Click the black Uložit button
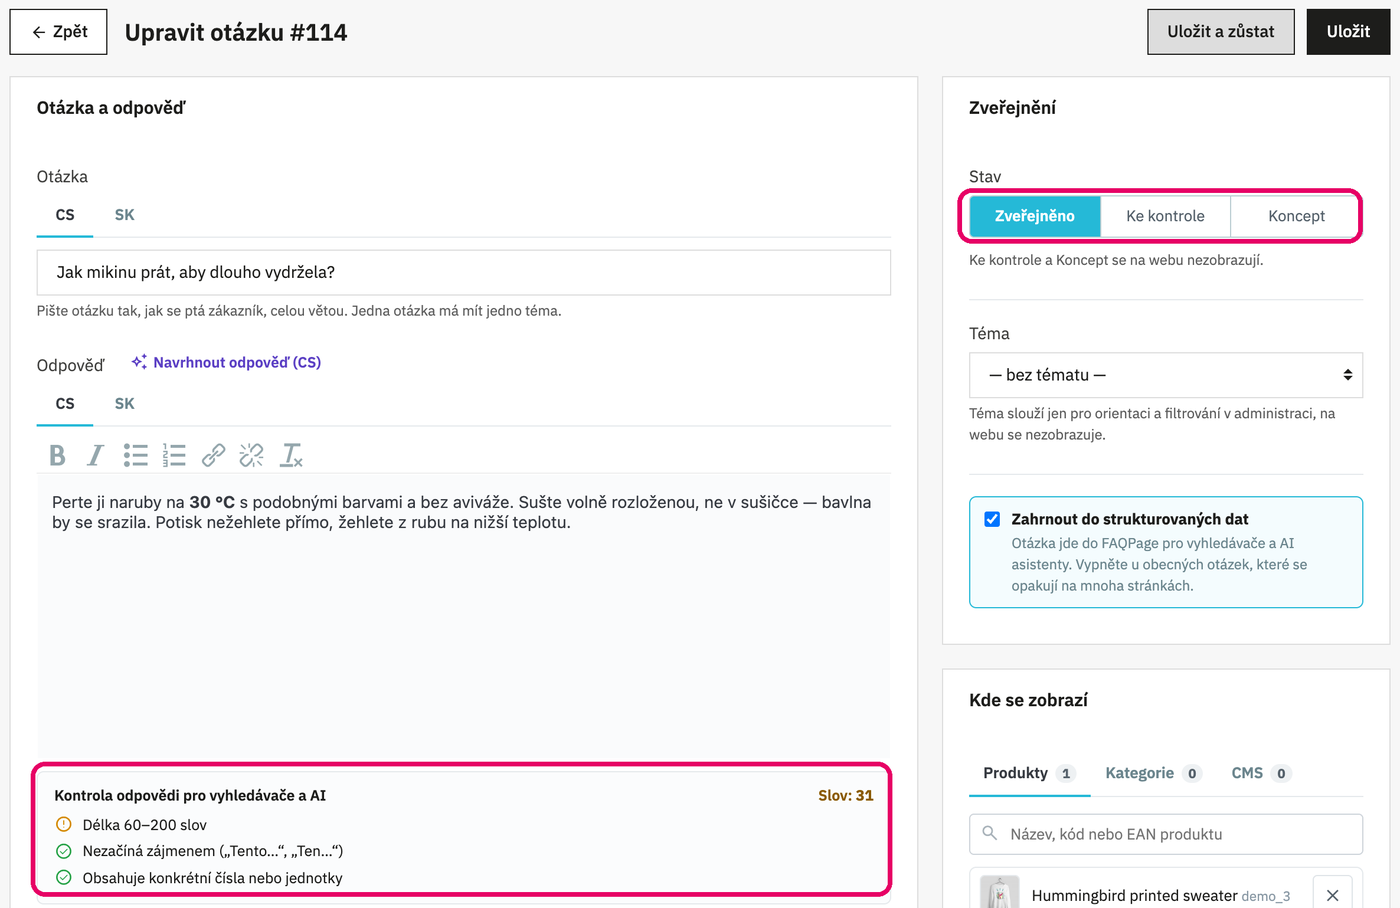This screenshot has height=908, width=1400. point(1348,32)
